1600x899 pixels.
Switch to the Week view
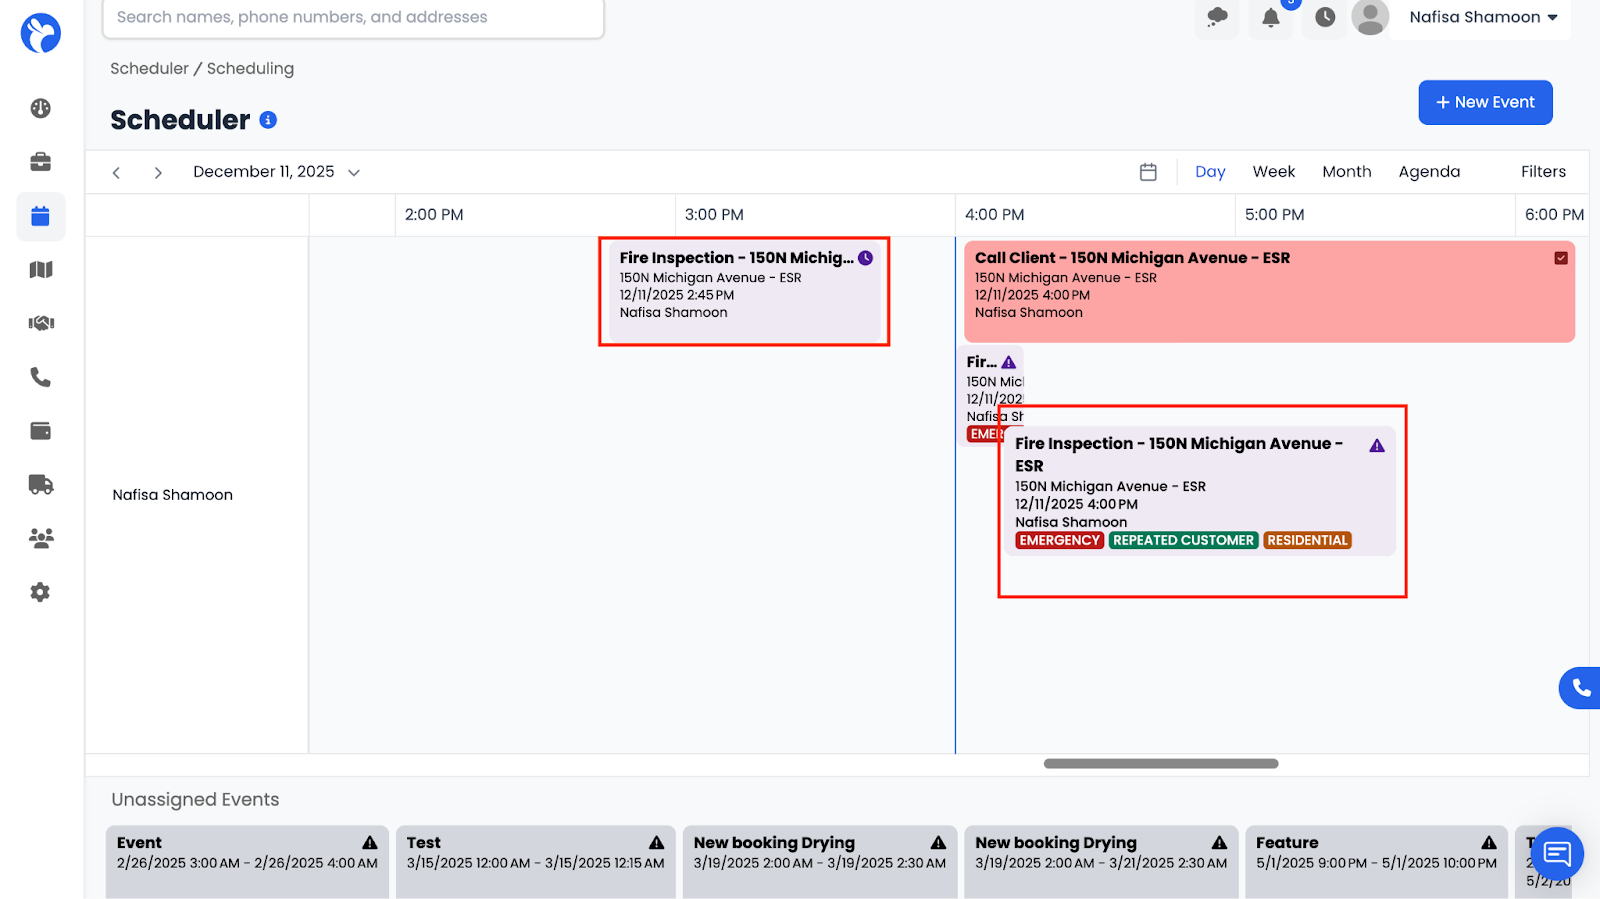[1273, 172]
